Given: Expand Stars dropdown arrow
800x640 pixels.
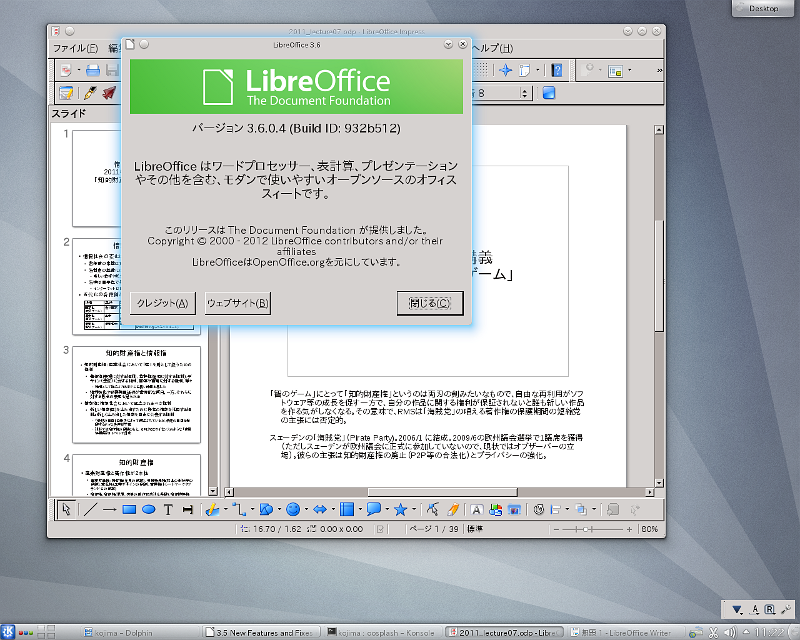Looking at the screenshot, I should (x=414, y=509).
